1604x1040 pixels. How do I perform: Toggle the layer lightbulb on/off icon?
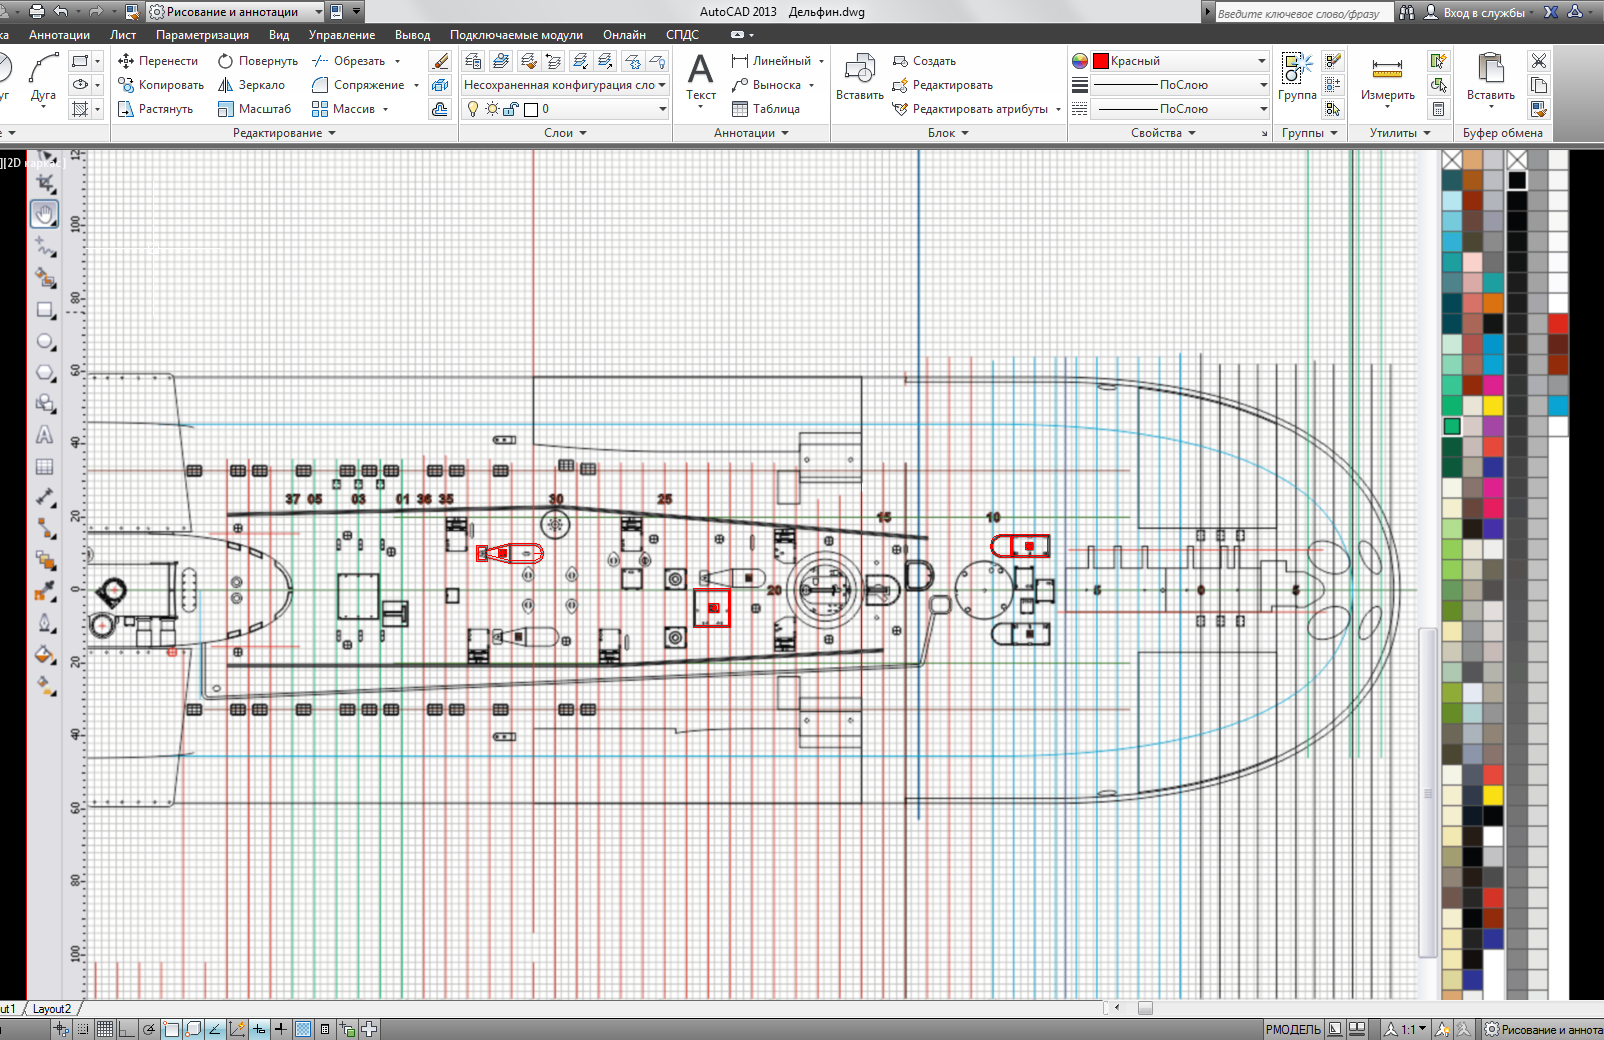[474, 109]
